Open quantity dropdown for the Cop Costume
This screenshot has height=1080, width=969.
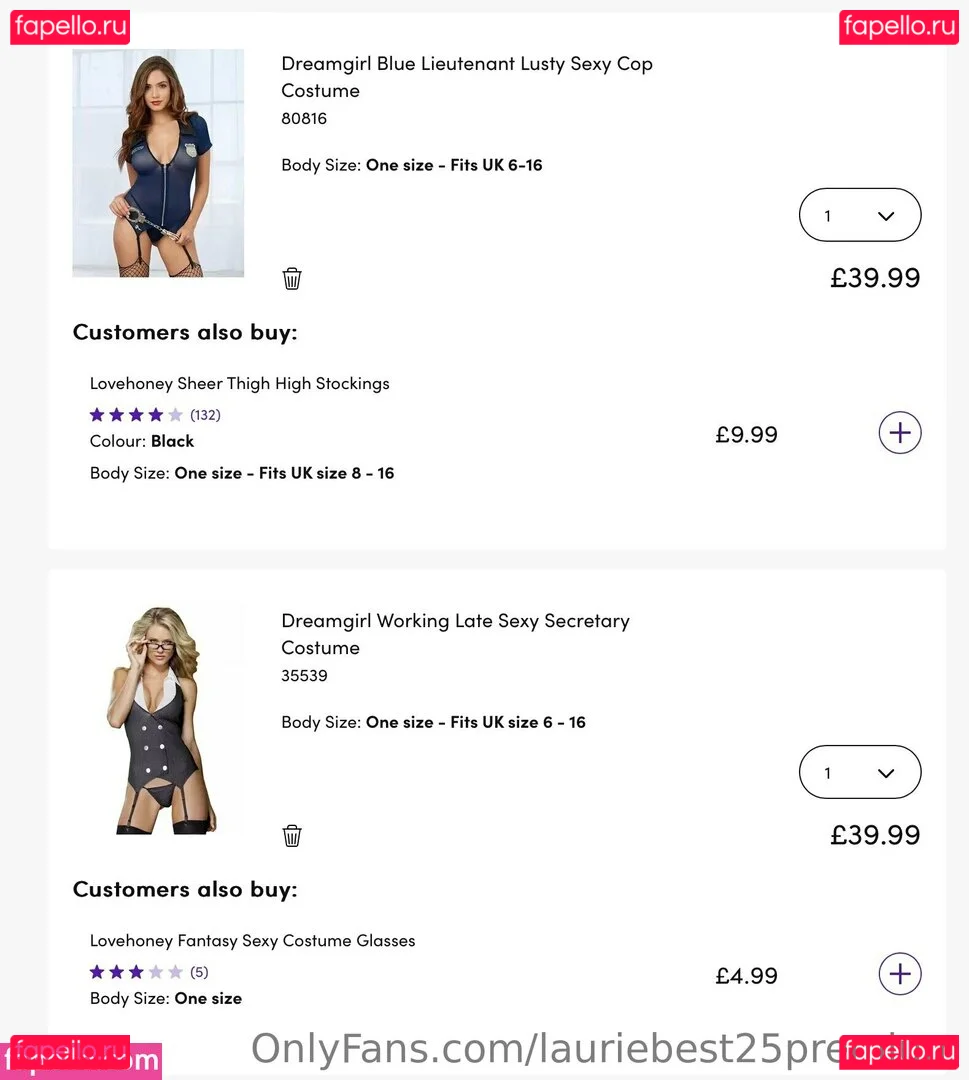[x=859, y=215]
